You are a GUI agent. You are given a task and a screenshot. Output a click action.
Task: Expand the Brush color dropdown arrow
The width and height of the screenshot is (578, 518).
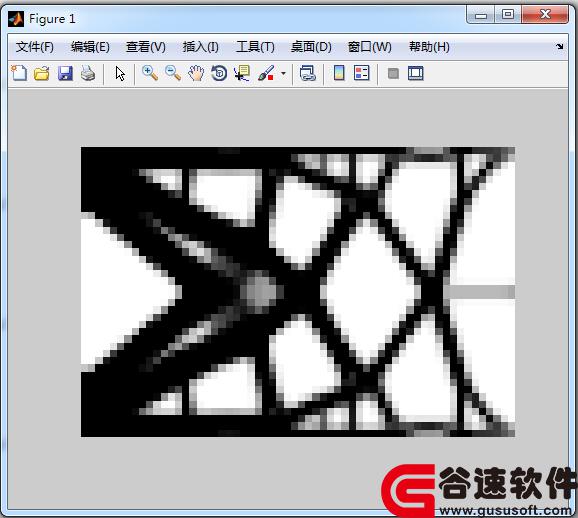(x=283, y=73)
